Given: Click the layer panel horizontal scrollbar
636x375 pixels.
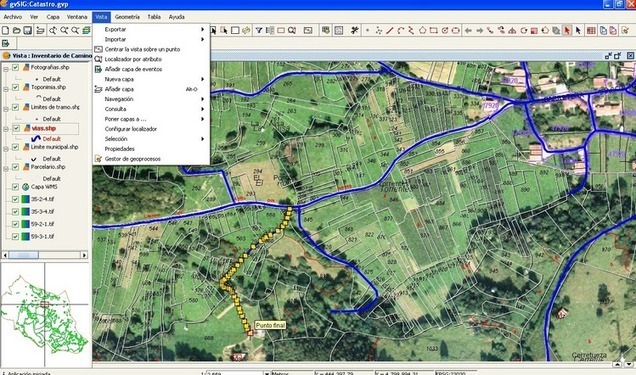Looking at the screenshot, I should click(45, 255).
